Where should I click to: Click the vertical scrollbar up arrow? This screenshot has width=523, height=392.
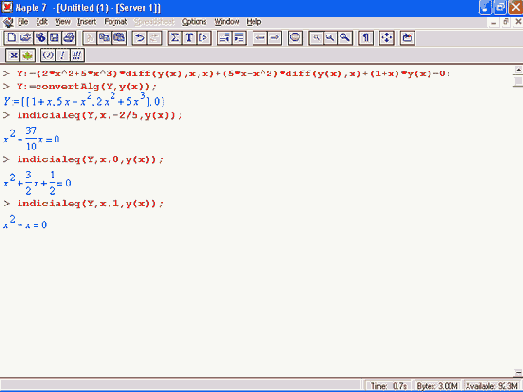pyautogui.click(x=518, y=70)
